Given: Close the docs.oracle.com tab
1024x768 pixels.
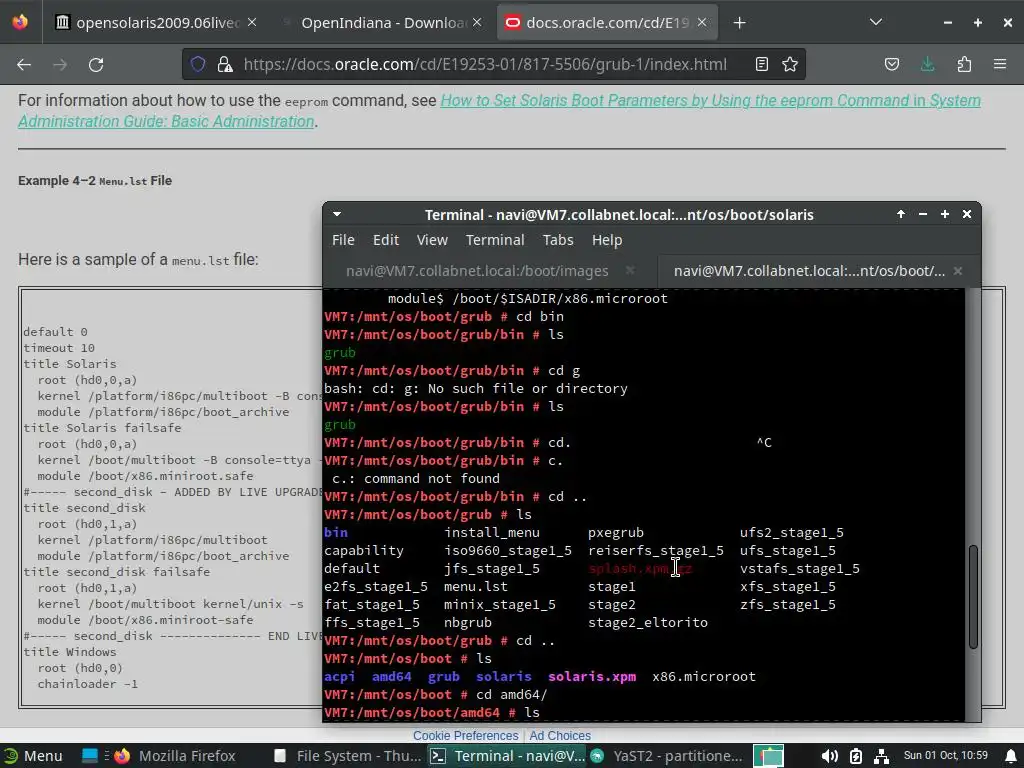Looking at the screenshot, I should pyautogui.click(x=702, y=22).
